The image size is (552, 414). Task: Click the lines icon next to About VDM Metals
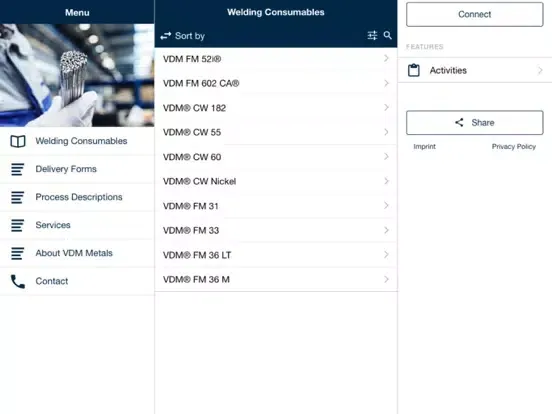(x=17, y=253)
